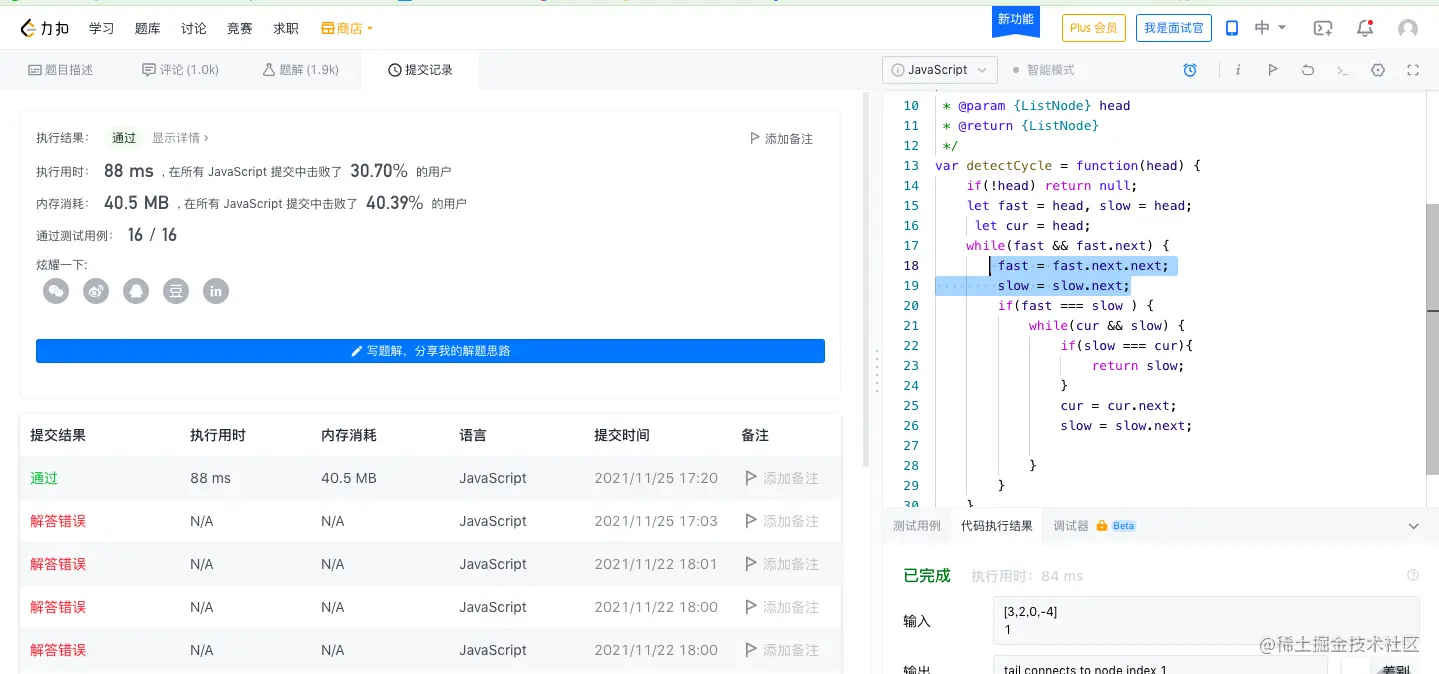The height and width of the screenshot is (674, 1439).
Task: Click the flag icon in the 17:03 row
Action: 751,521
